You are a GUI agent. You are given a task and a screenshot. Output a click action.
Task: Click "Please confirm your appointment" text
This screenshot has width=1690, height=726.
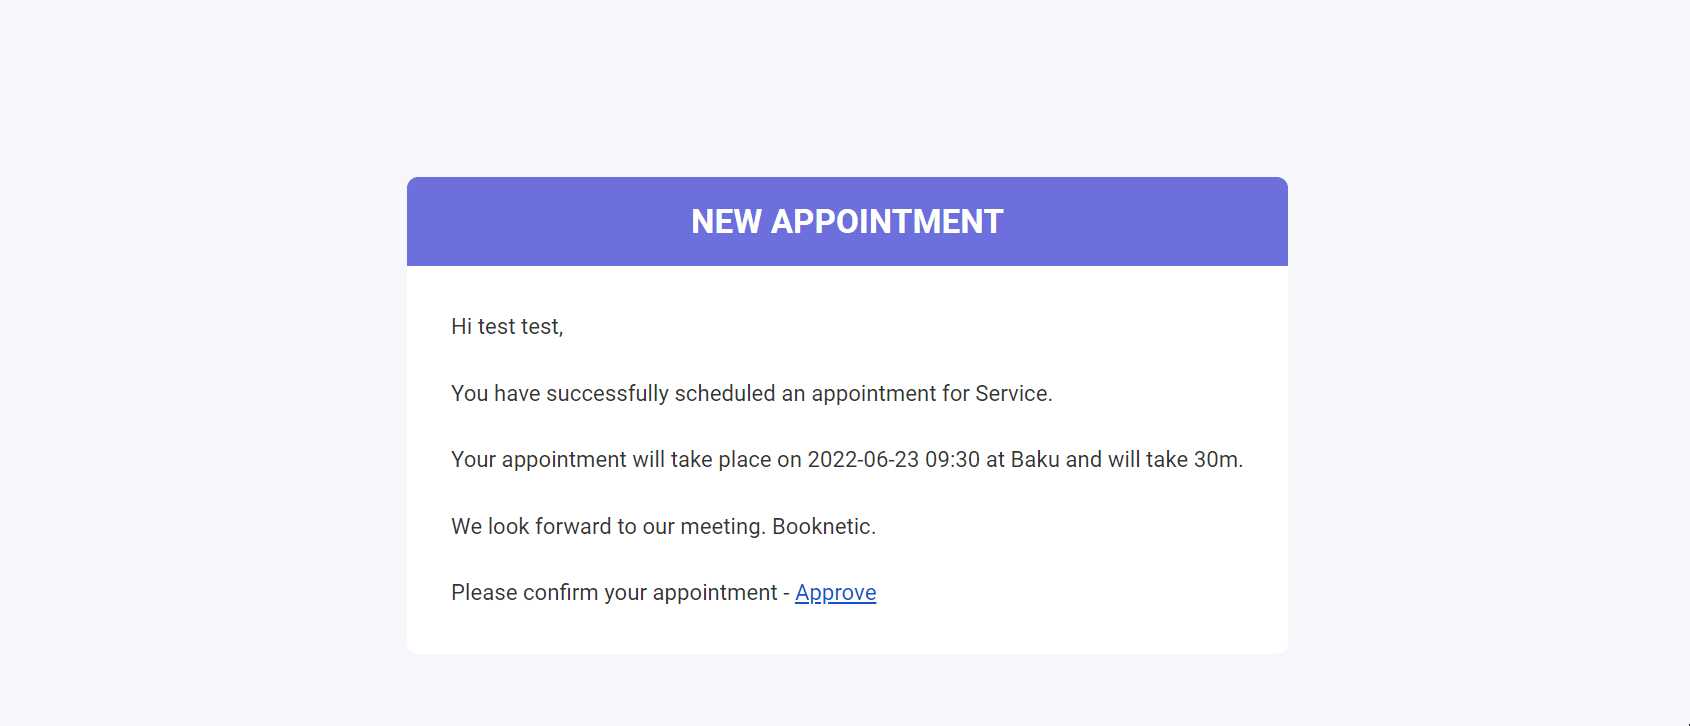pyautogui.click(x=614, y=593)
